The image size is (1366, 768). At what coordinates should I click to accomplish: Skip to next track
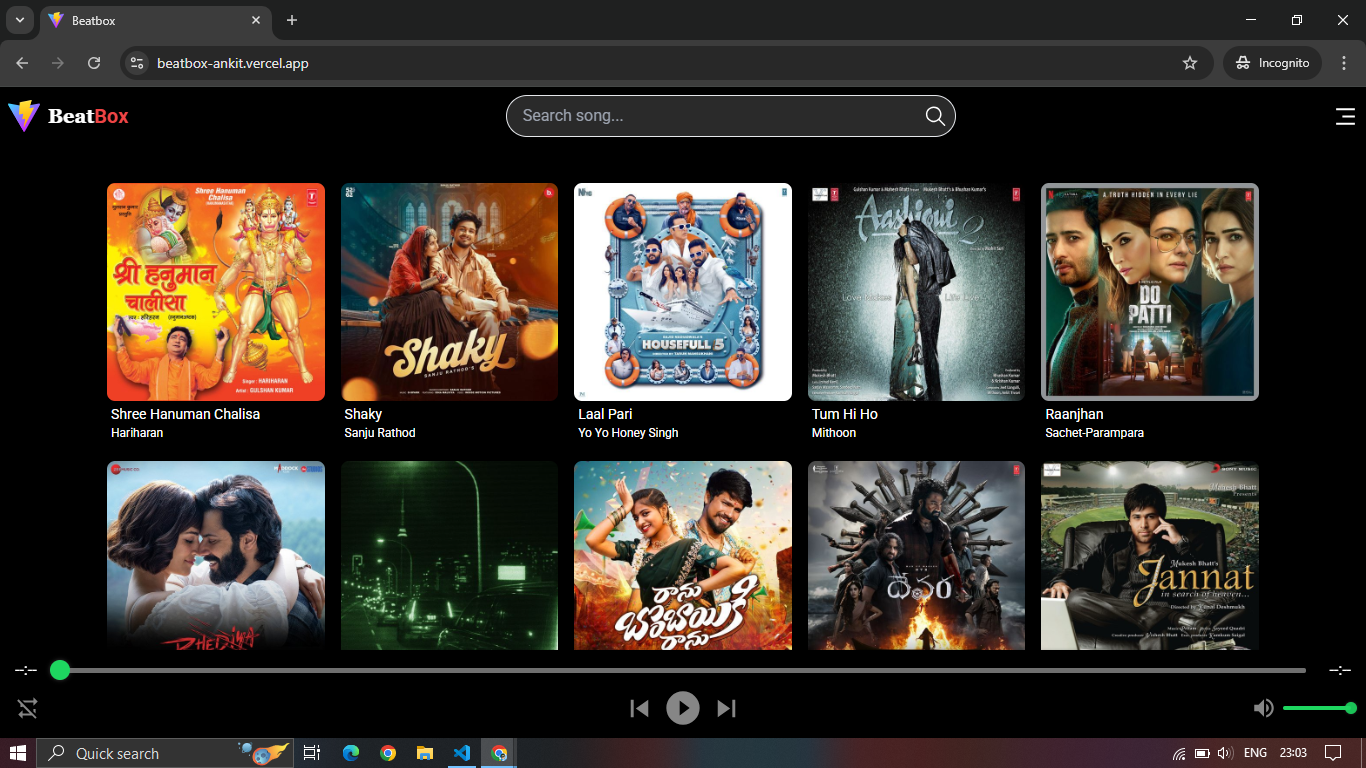click(x=727, y=709)
